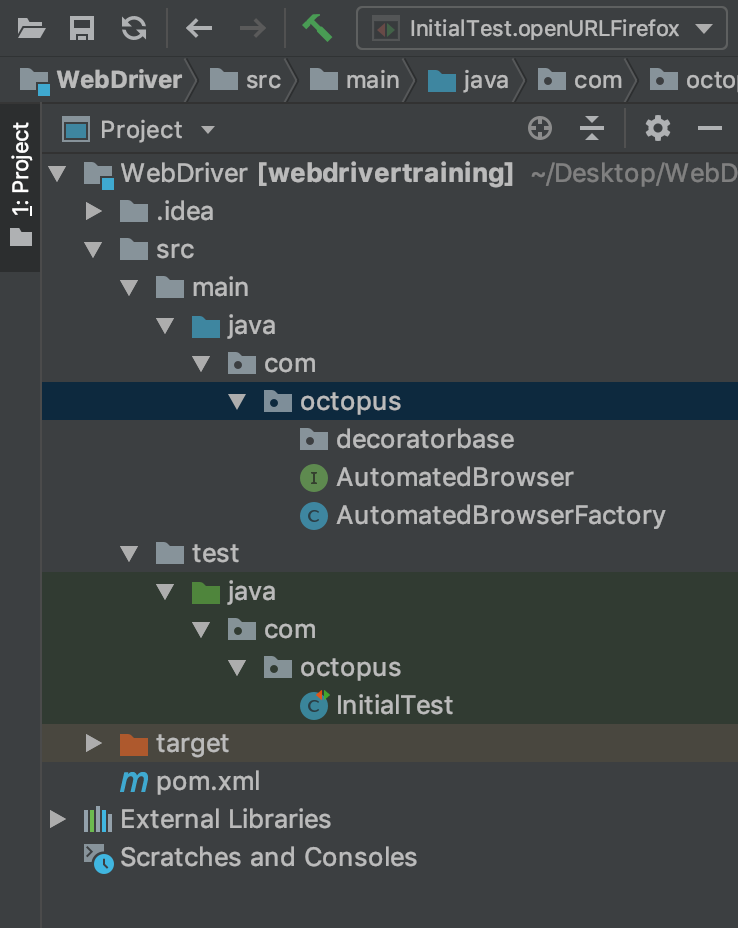Expand the target folder arrow
Screen dimensions: 738x928
point(94,743)
